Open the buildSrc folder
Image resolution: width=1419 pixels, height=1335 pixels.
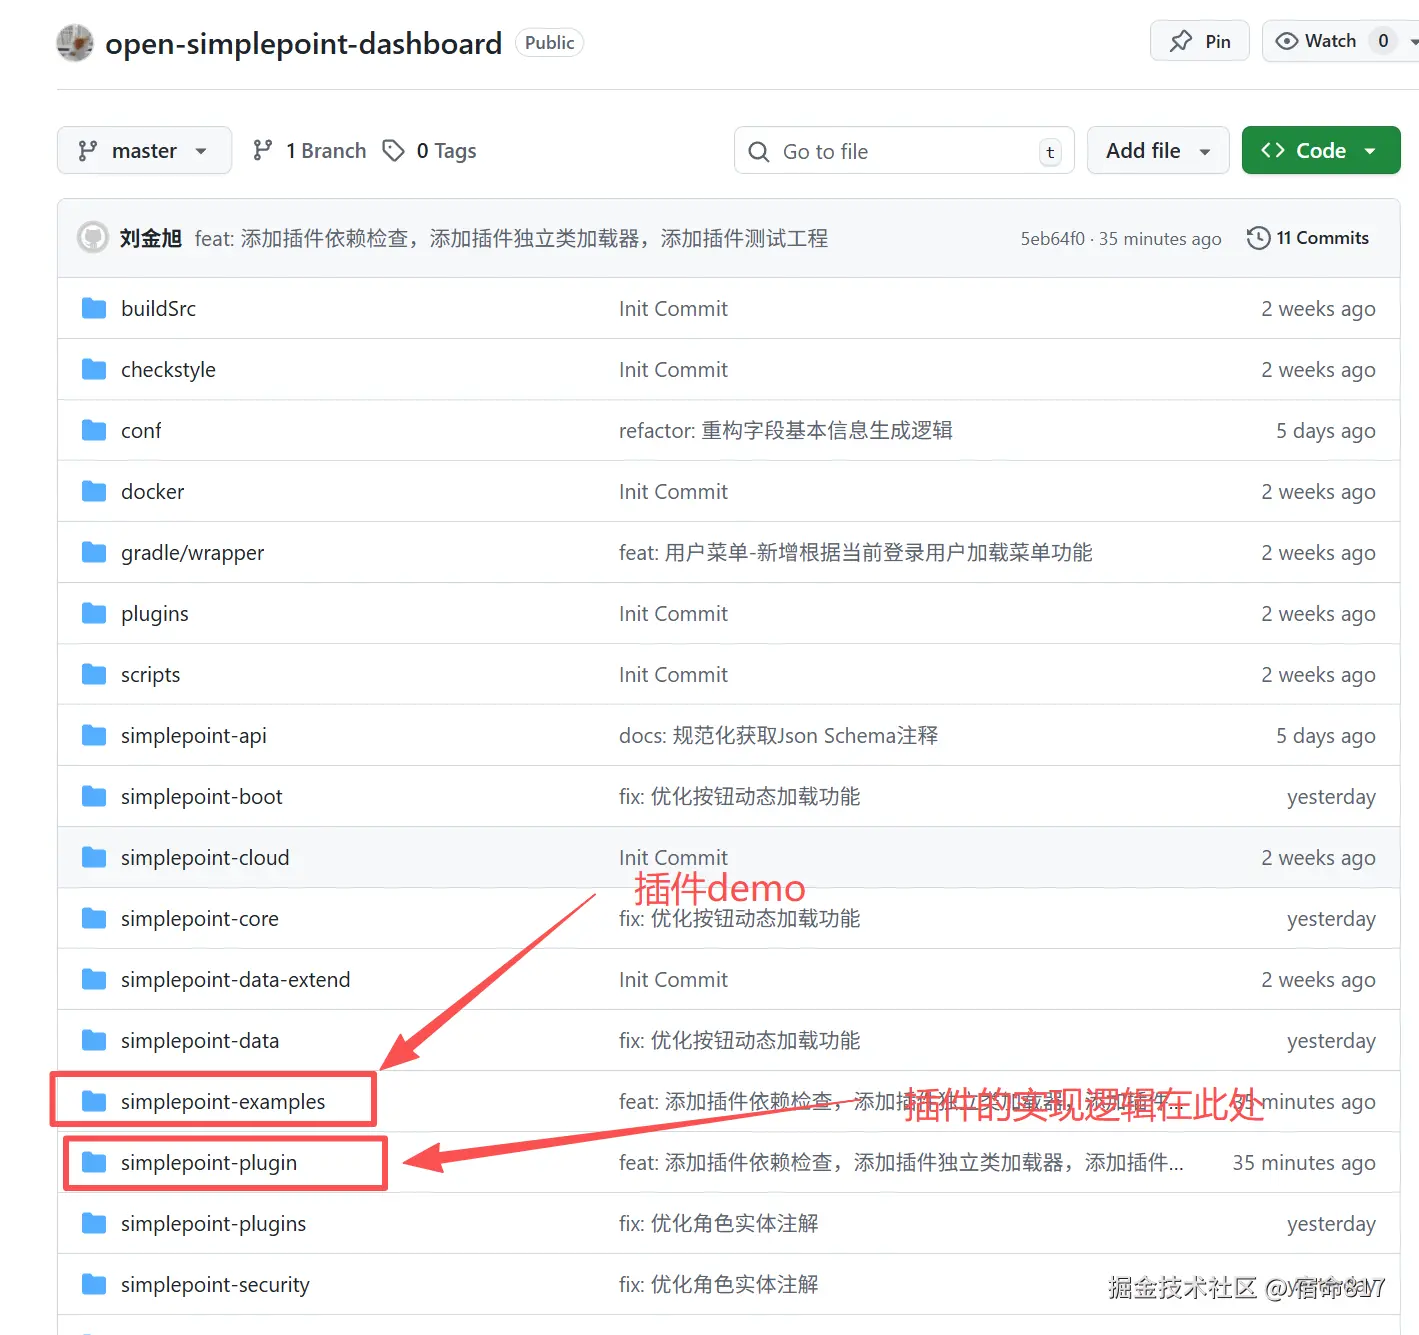point(158,308)
